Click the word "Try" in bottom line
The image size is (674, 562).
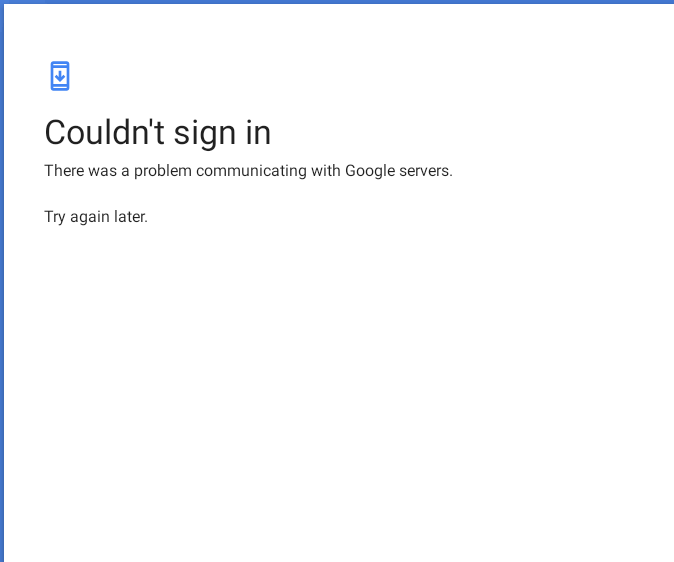pyautogui.click(x=55, y=217)
